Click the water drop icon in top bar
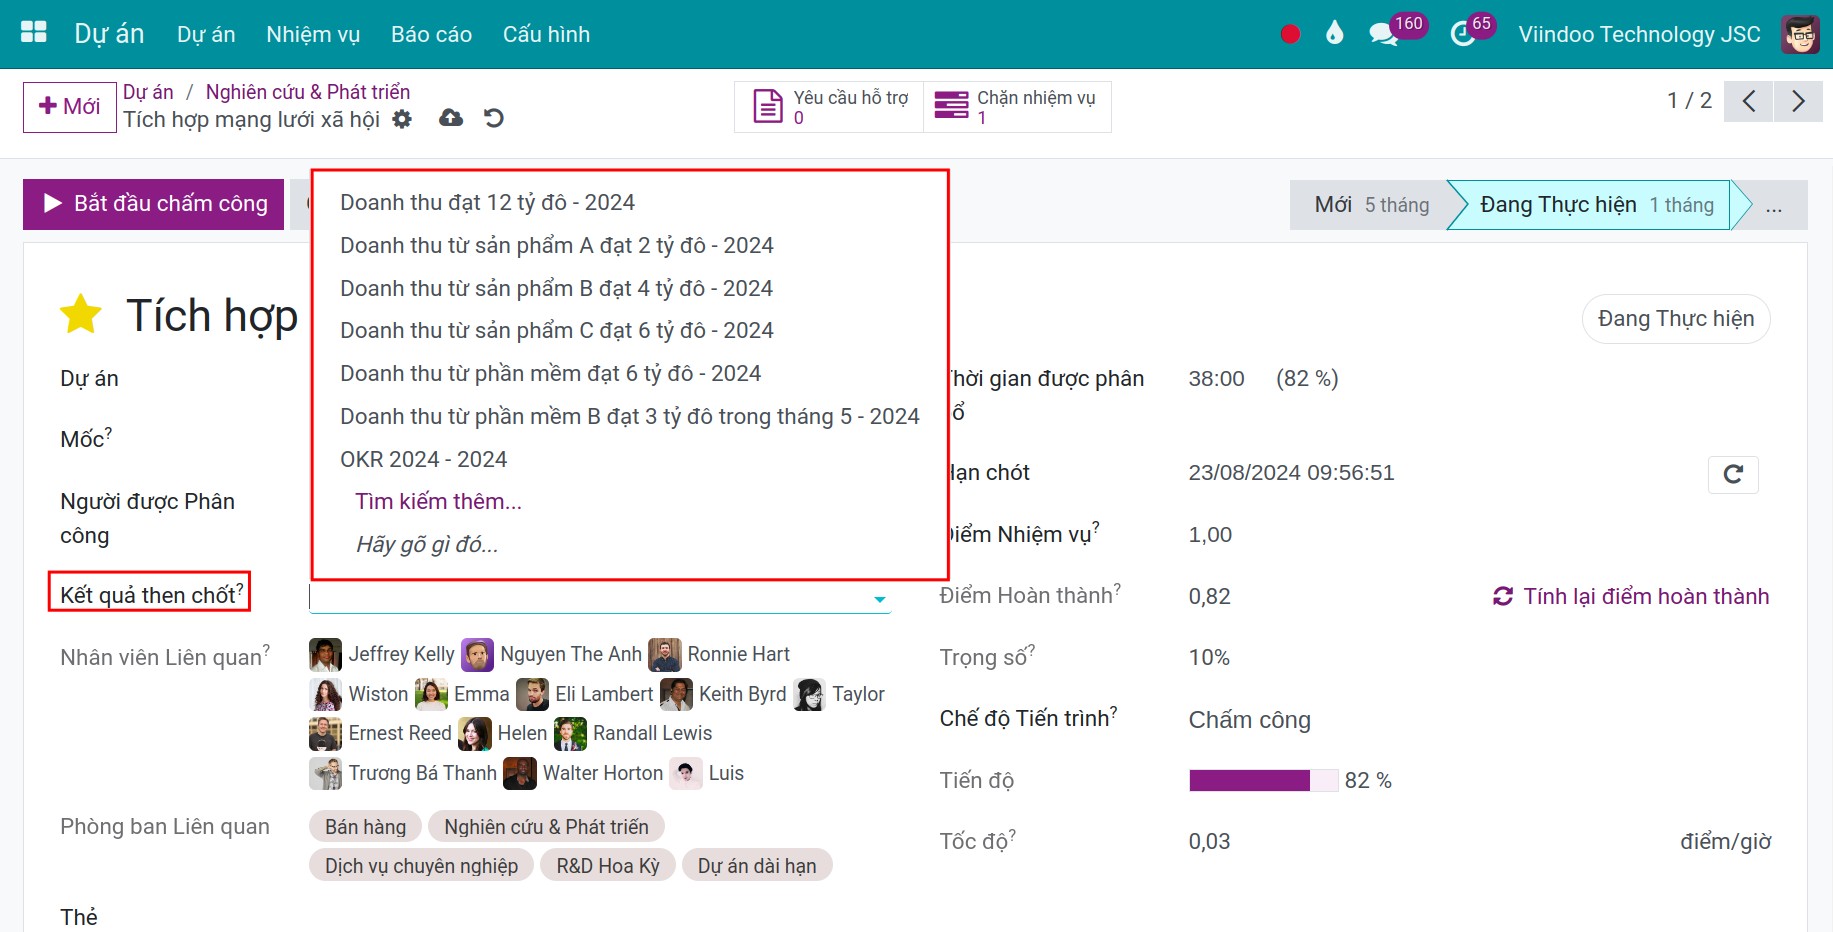The width and height of the screenshot is (1833, 932). [x=1334, y=34]
